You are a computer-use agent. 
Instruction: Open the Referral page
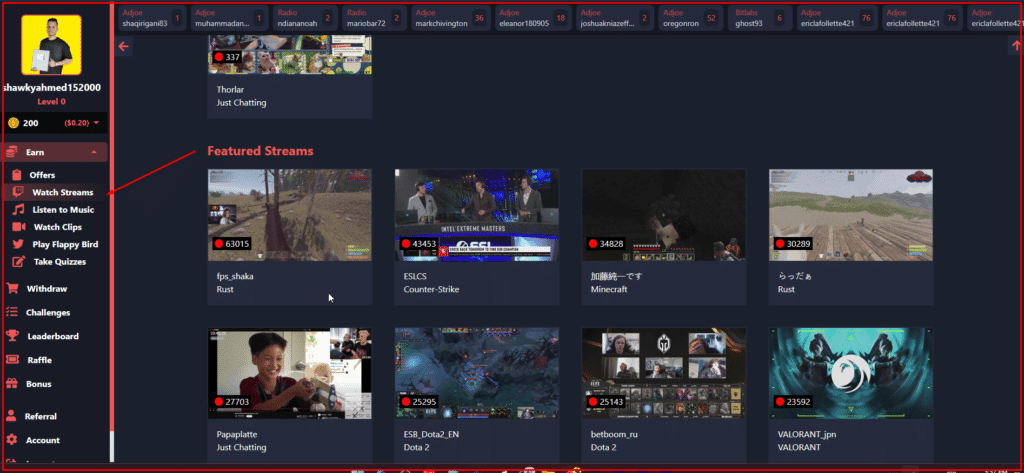point(40,416)
